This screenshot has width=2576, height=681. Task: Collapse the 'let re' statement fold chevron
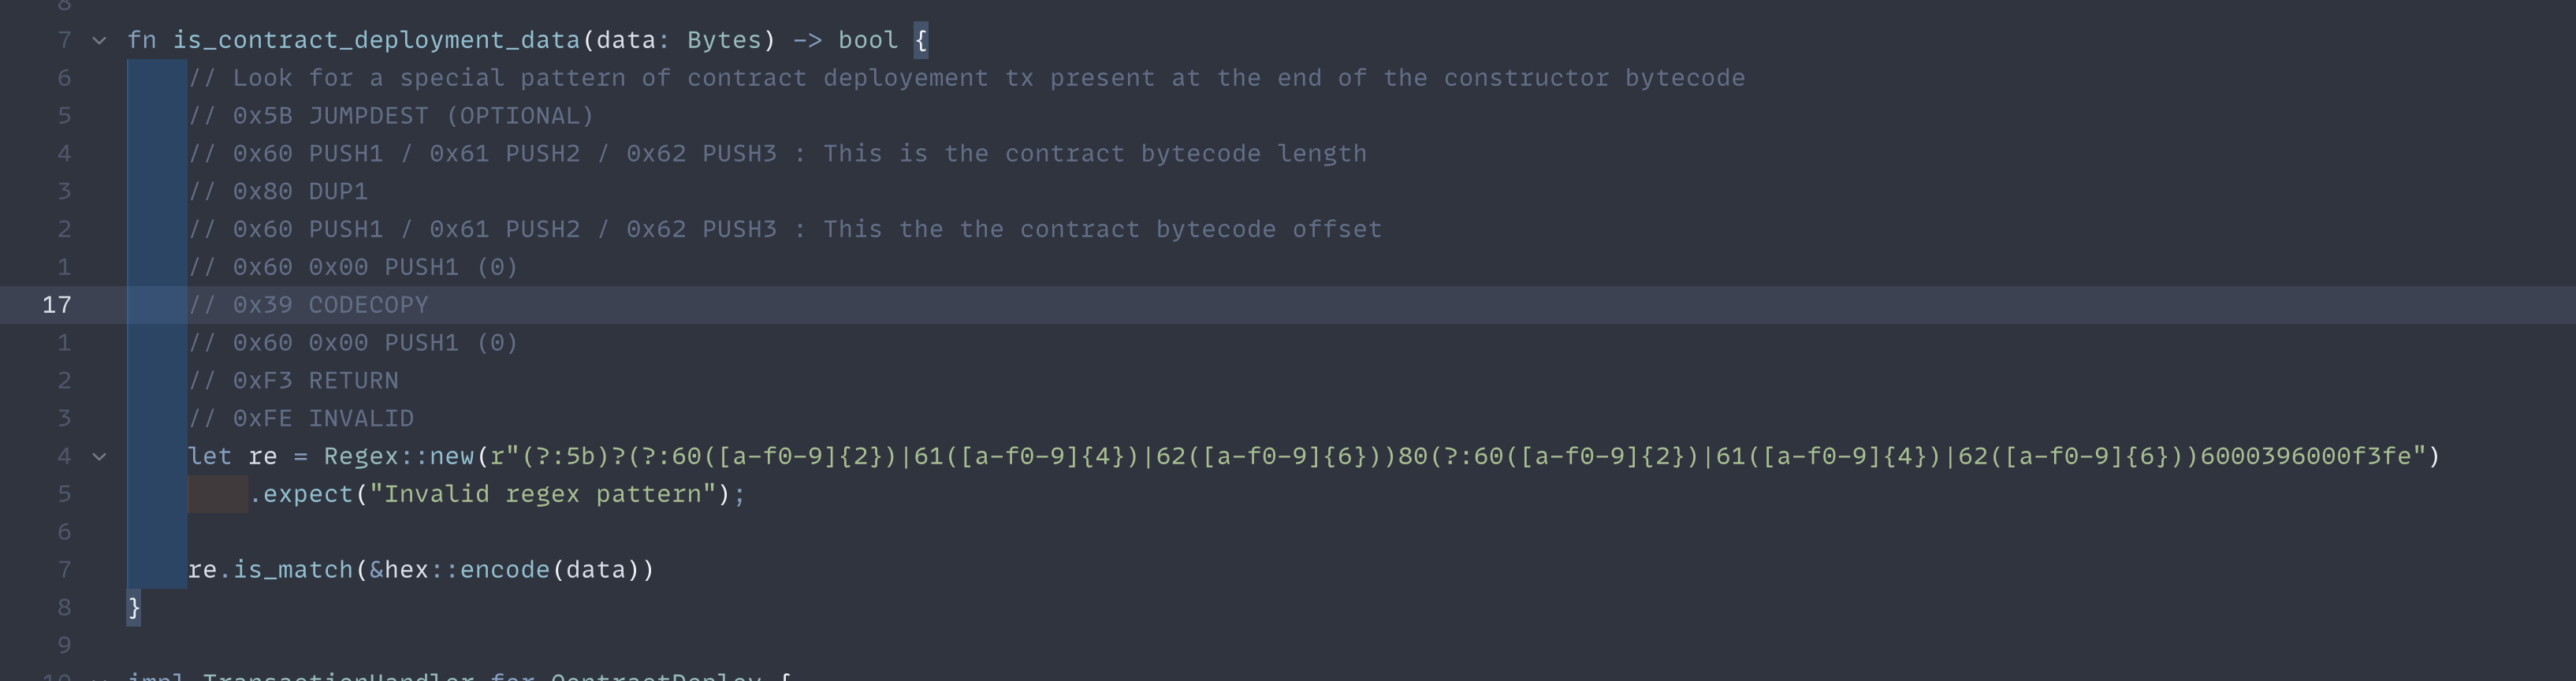99,457
